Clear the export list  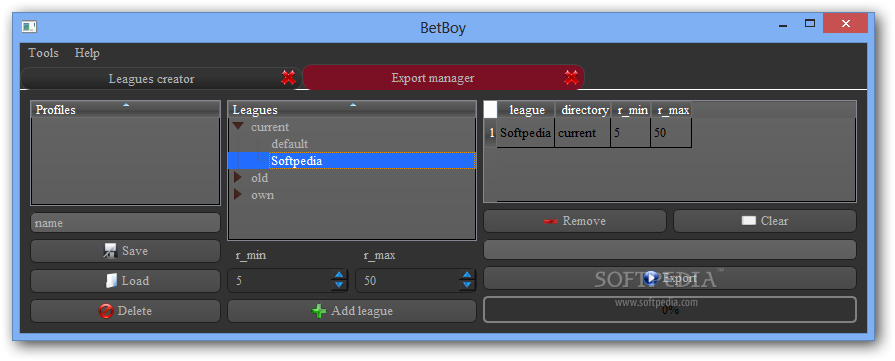click(x=765, y=221)
